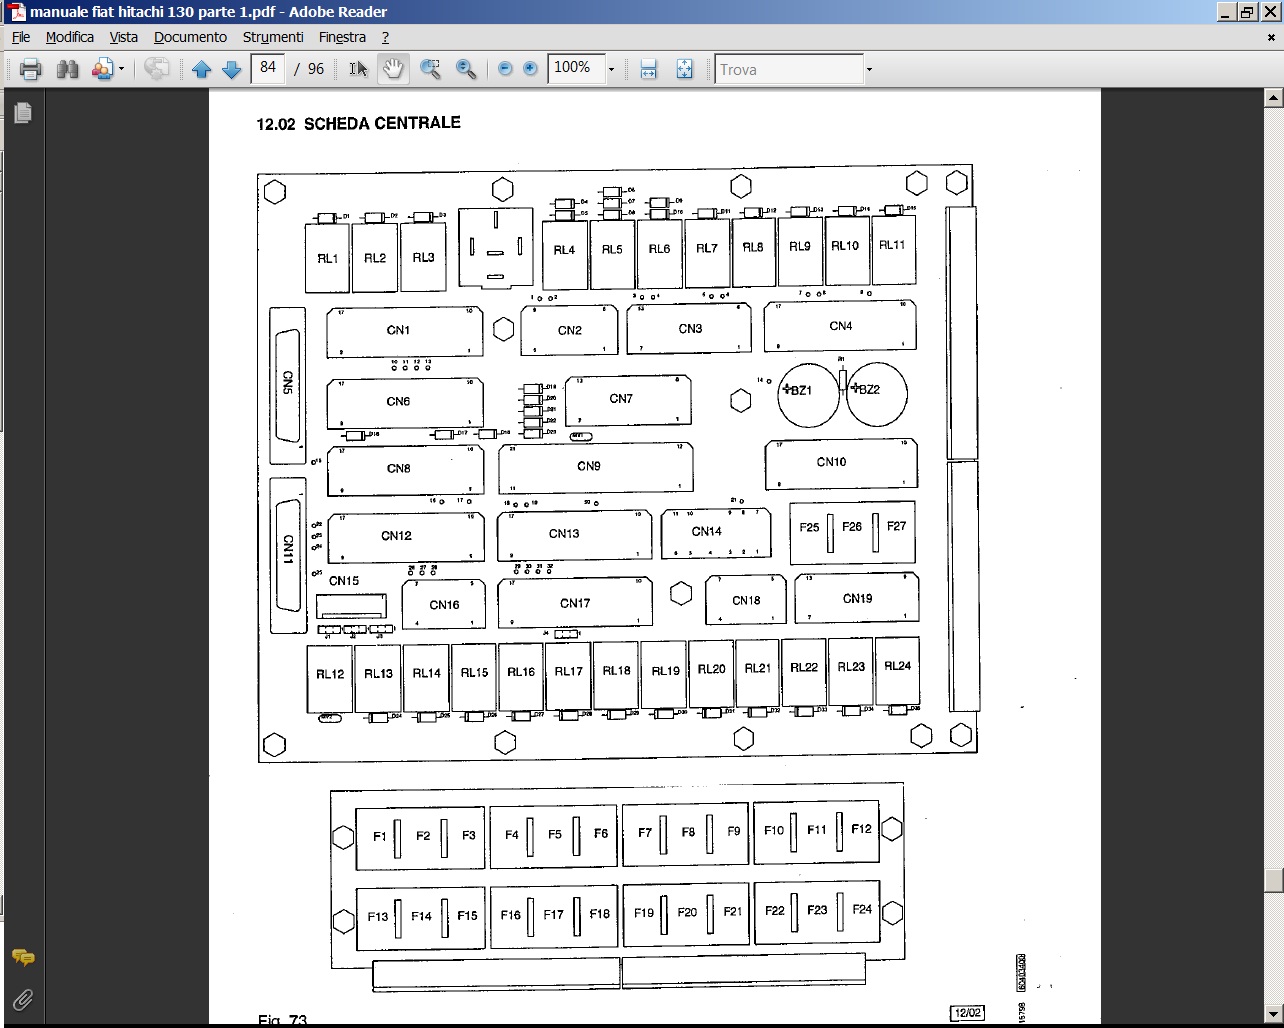The image size is (1284, 1028).
Task: Toggle fit full page view
Action: (x=684, y=69)
